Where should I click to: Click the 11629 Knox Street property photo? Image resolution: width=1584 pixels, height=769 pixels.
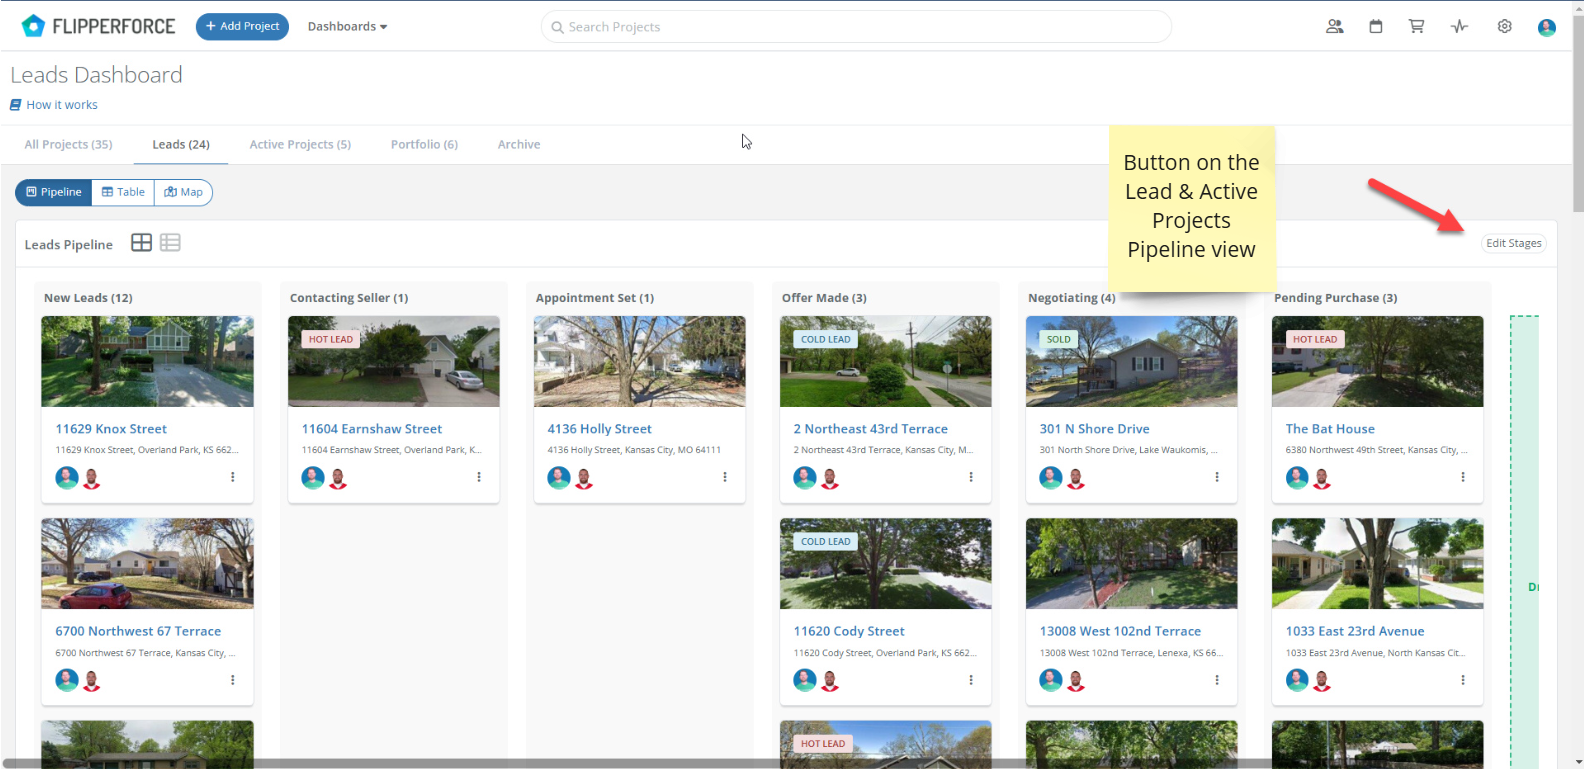[147, 361]
